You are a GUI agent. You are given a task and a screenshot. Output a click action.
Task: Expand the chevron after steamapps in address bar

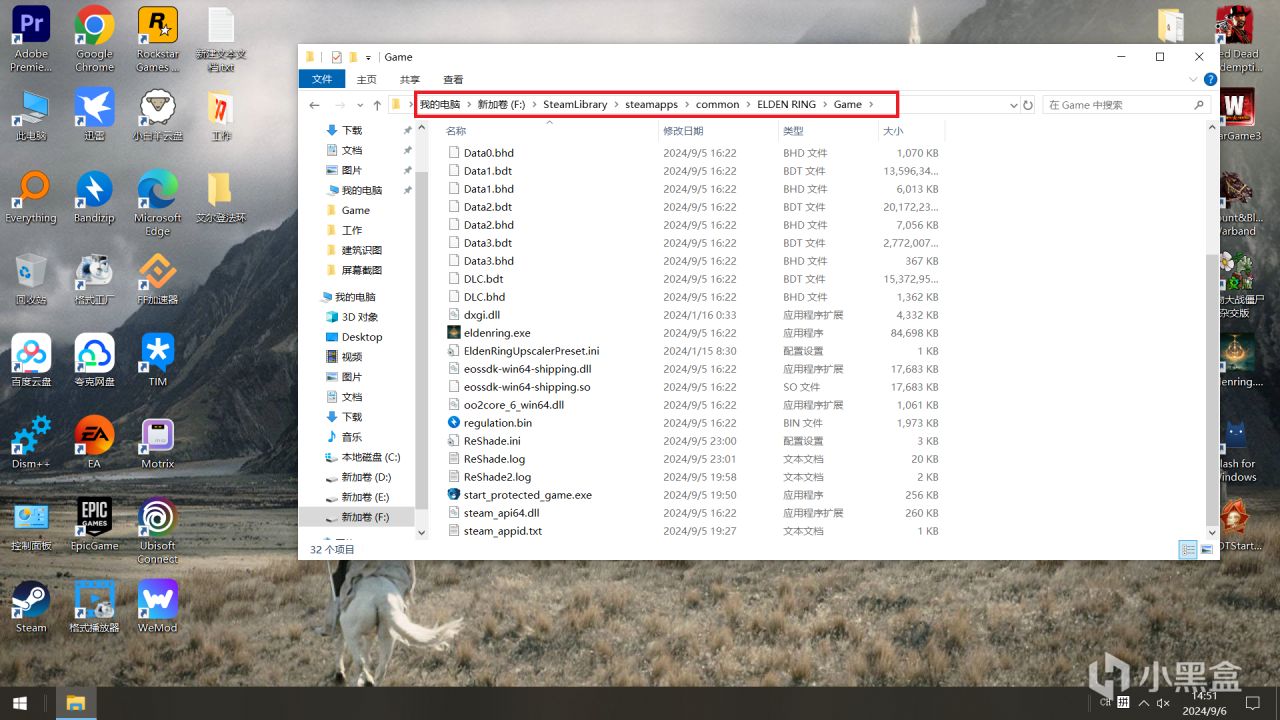(x=687, y=105)
